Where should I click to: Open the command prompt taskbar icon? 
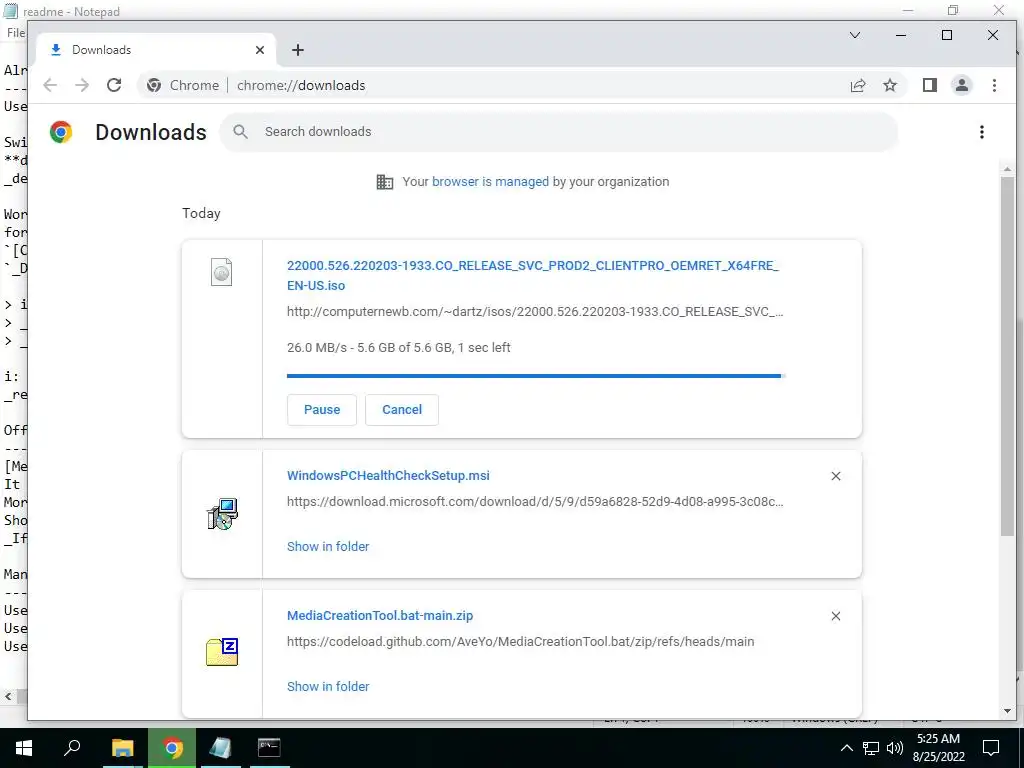pos(269,748)
